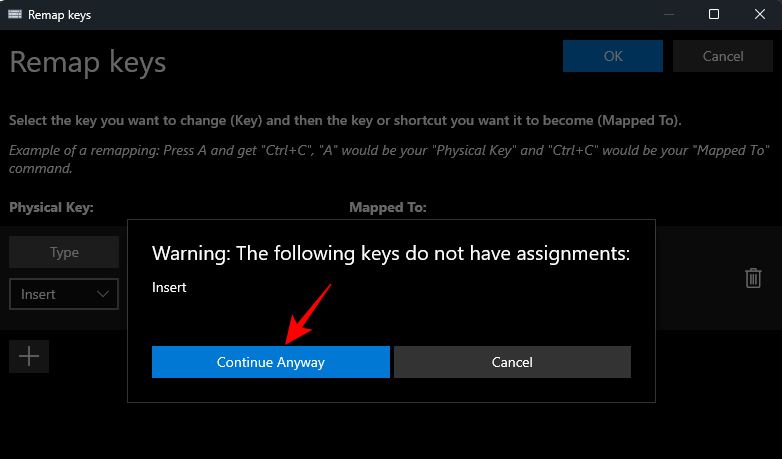The width and height of the screenshot is (782, 459).
Task: Click the top-right Cancel button beside OK
Action: (x=722, y=56)
